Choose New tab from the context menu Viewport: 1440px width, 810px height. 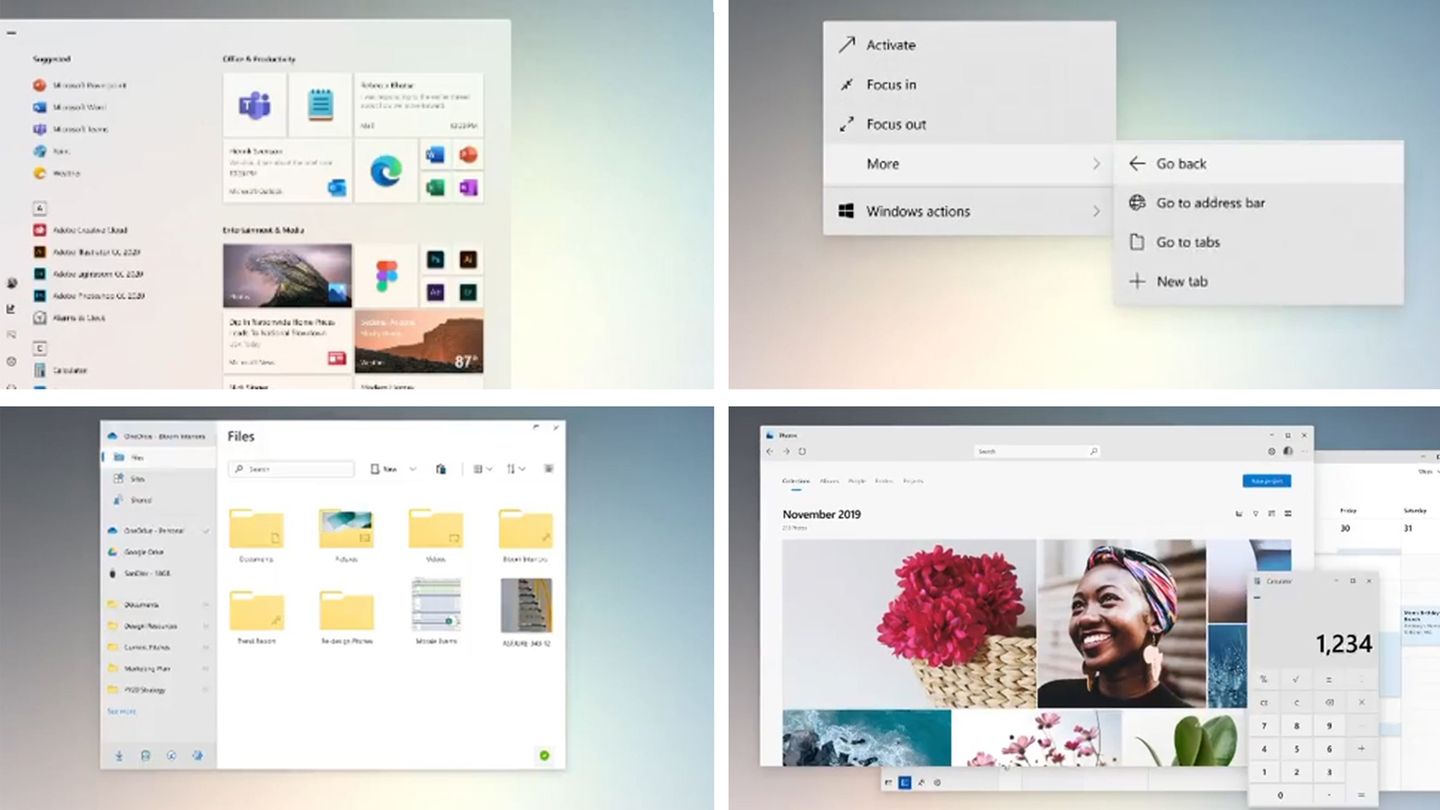click(x=1182, y=282)
